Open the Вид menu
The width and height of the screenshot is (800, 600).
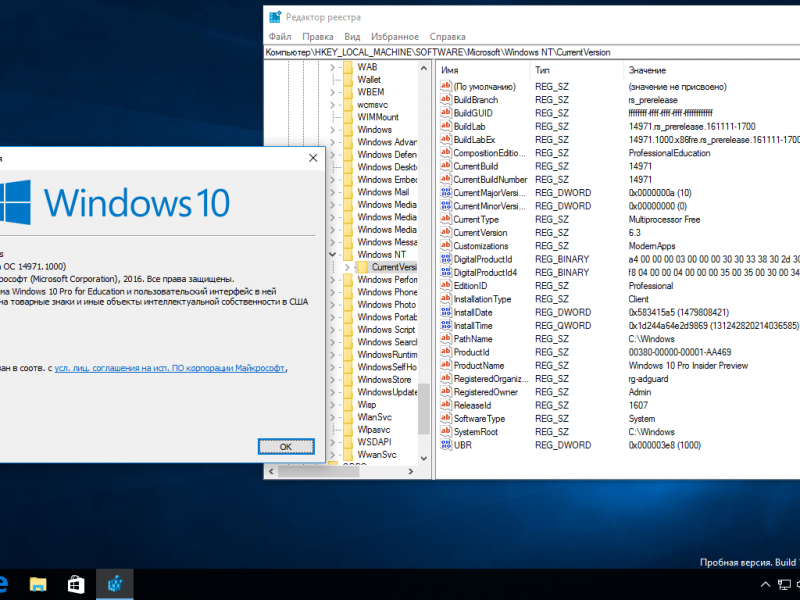352,37
